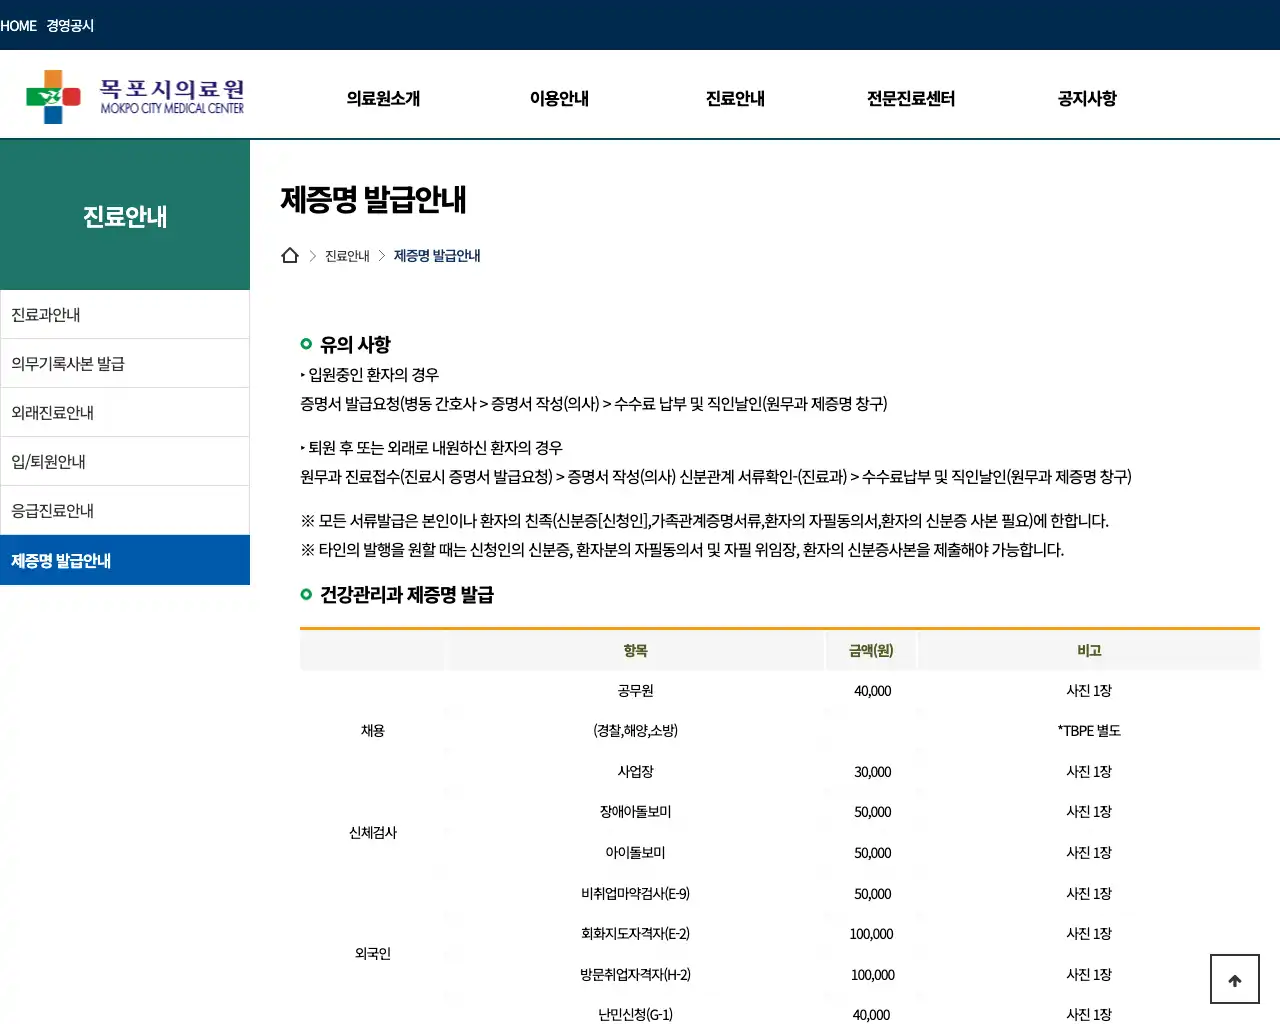Viewport: 1280px width, 1024px height.
Task: Open 의무기록사본 발급 from the sidebar
Action: coord(67,363)
